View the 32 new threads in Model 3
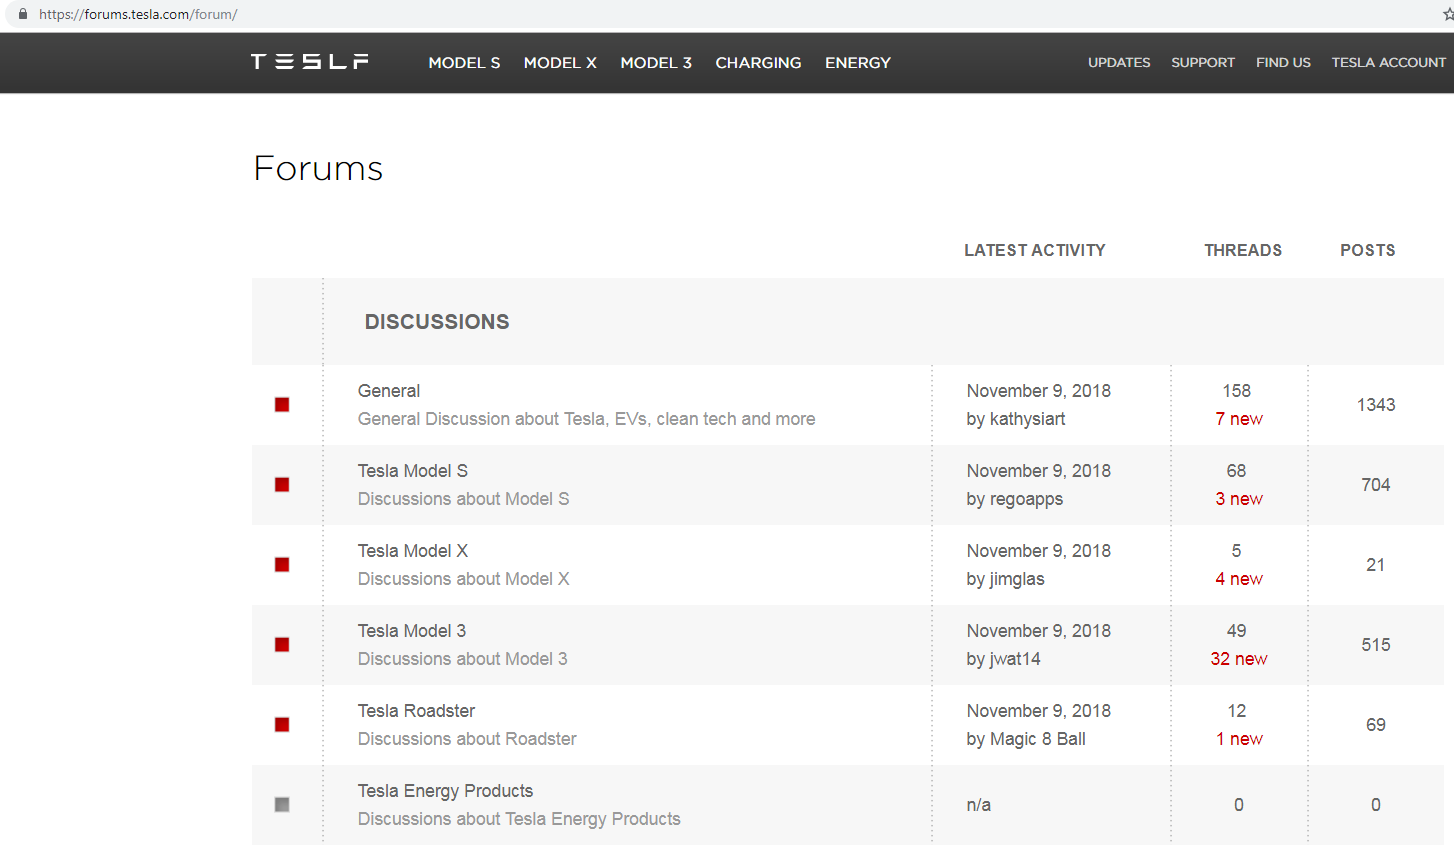The width and height of the screenshot is (1454, 845). [x=1239, y=659]
